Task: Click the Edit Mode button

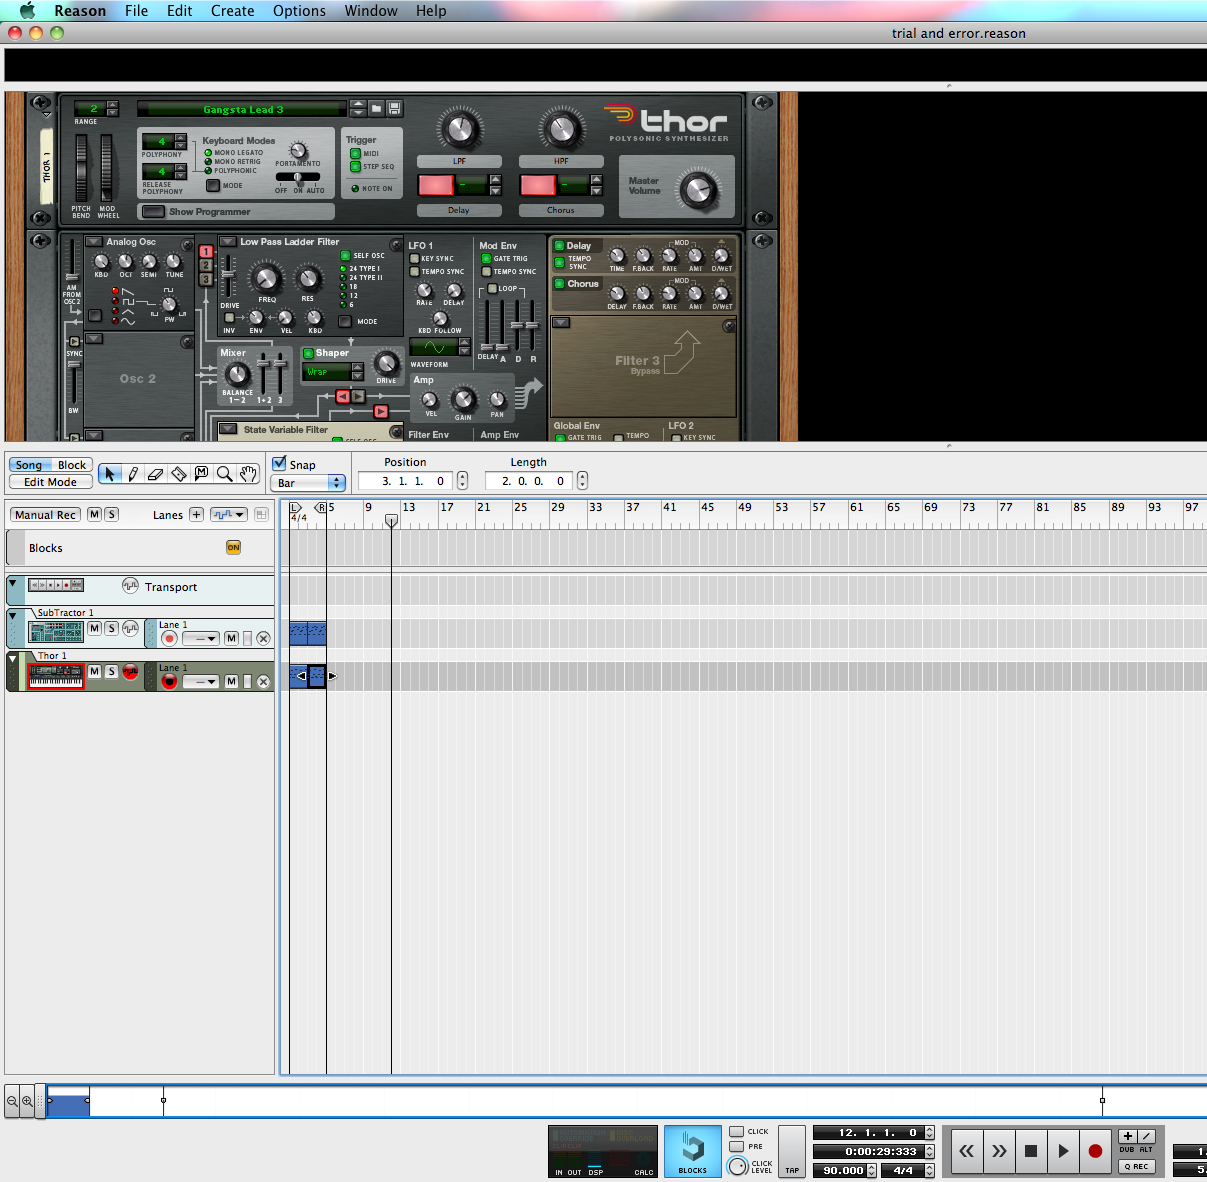Action: (50, 481)
